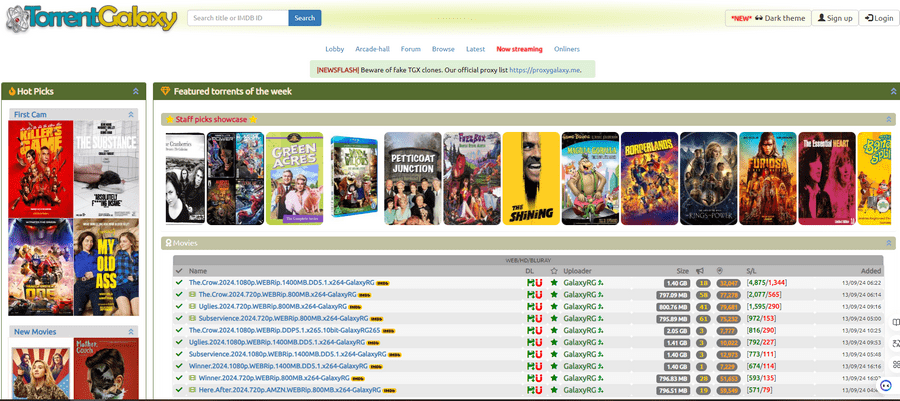Click the Search button
Screen dimensions: 900x401
(x=304, y=18)
